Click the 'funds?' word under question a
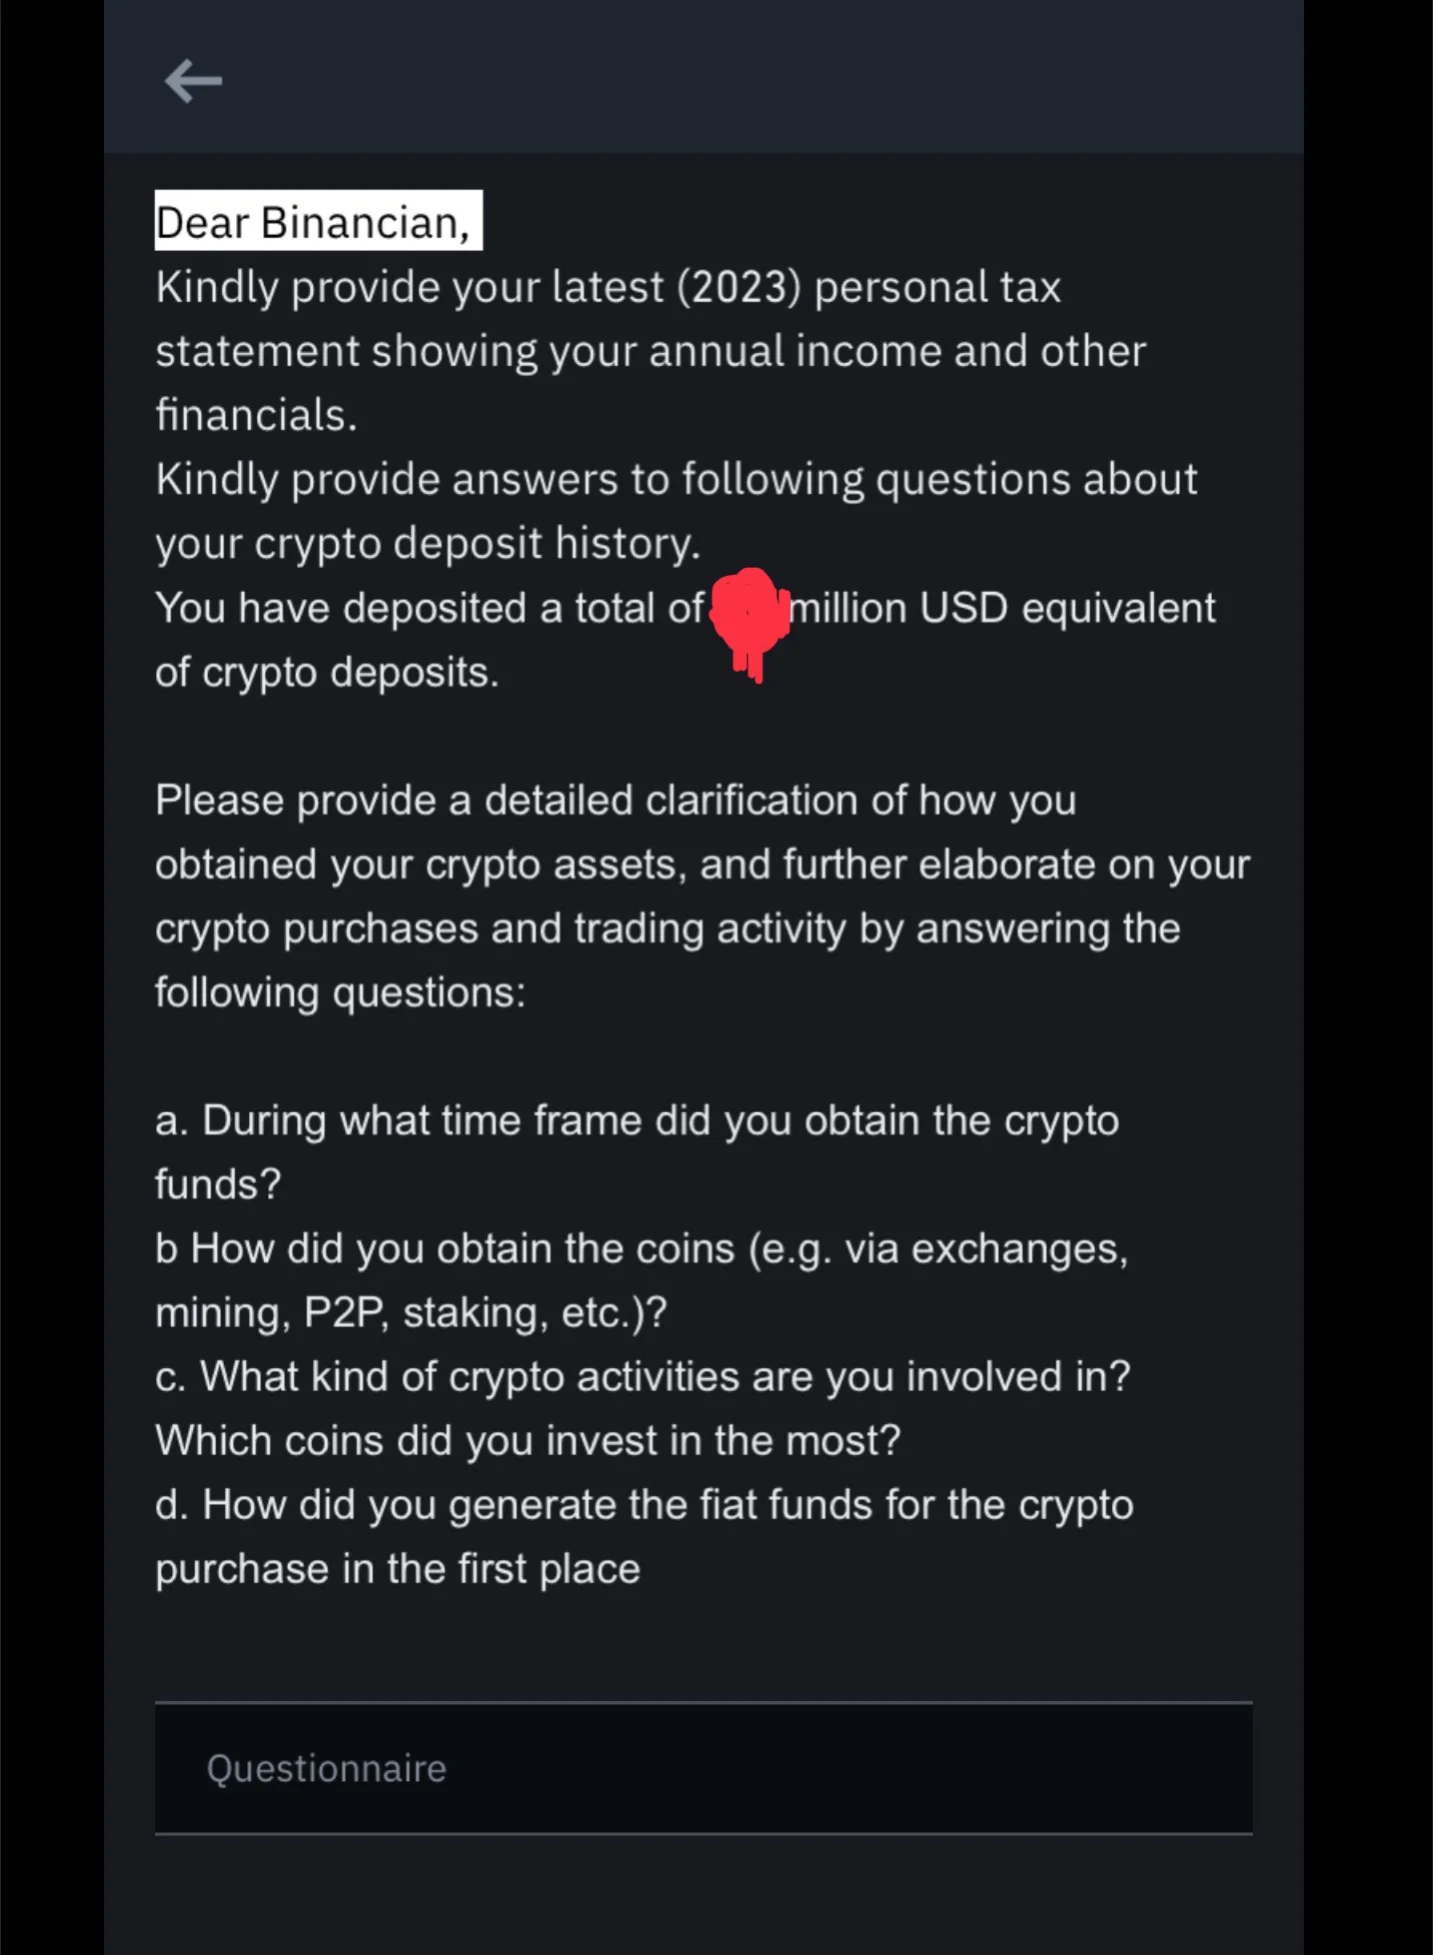This screenshot has width=1433, height=1955. click(x=218, y=1184)
